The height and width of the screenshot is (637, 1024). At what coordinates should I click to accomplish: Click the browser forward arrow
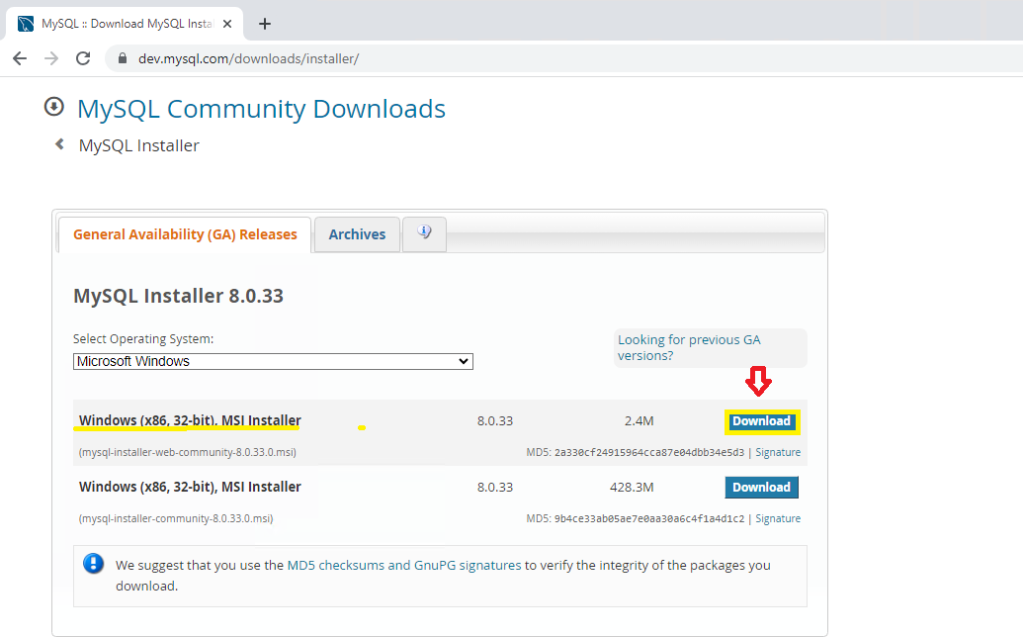click(52, 59)
